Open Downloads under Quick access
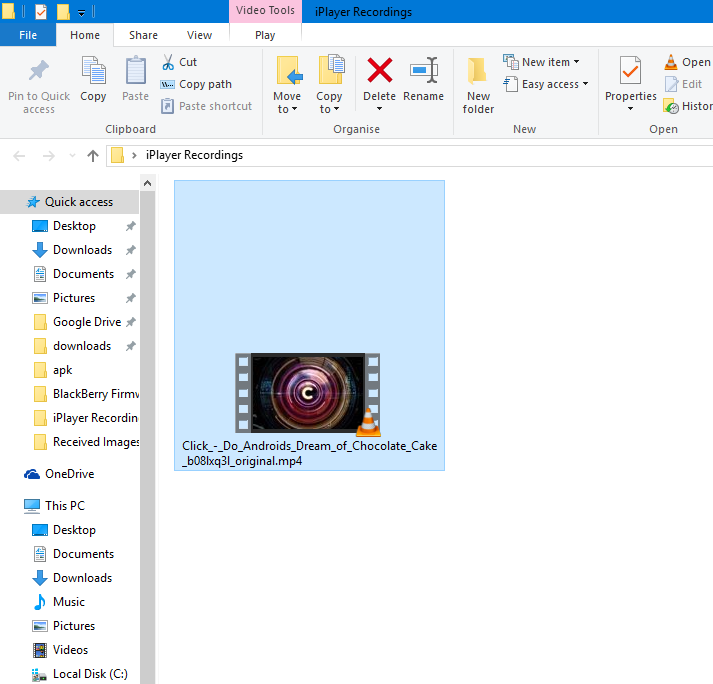Viewport: 713px width, 684px height. 82,250
